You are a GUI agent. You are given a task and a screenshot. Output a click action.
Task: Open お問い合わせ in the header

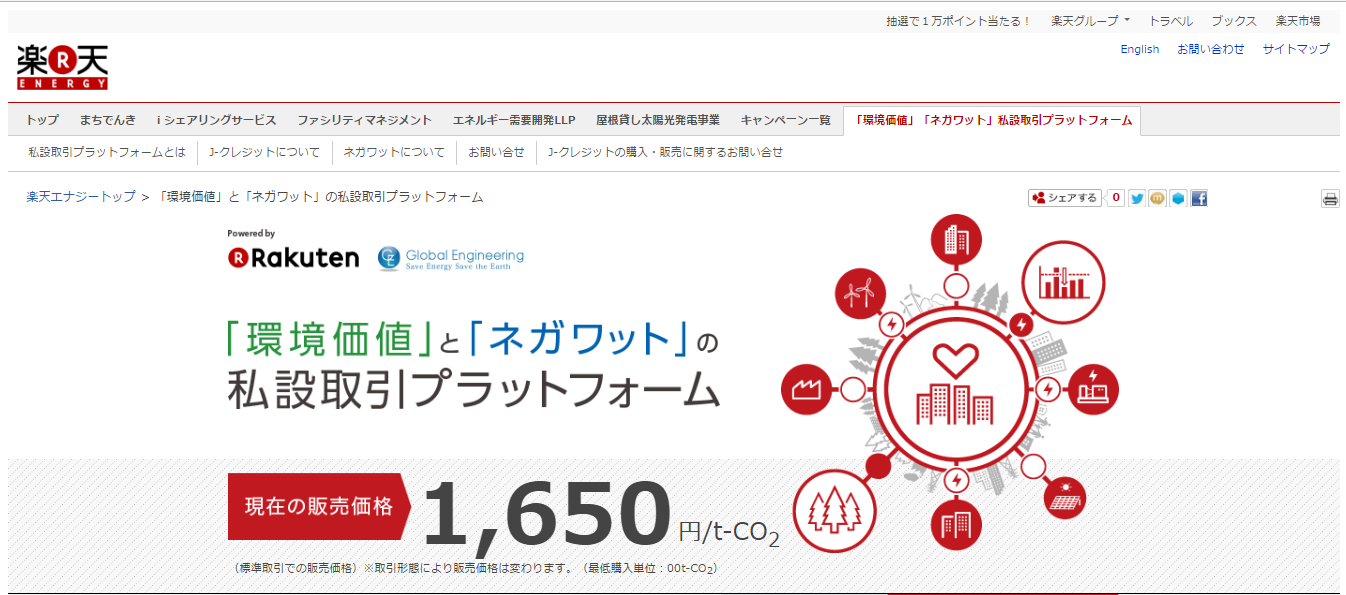pos(1211,49)
